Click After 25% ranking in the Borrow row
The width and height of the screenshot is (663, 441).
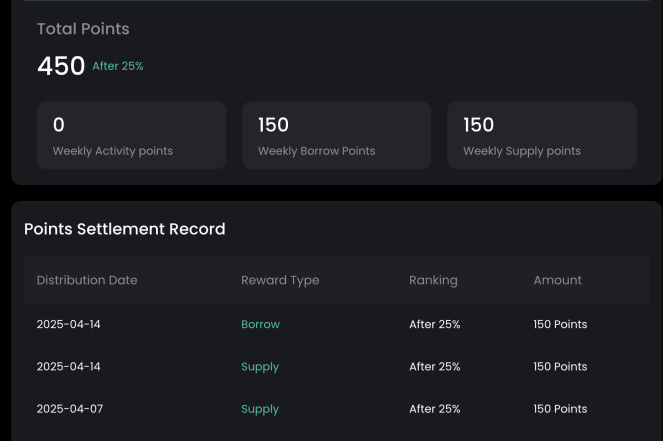coord(435,324)
